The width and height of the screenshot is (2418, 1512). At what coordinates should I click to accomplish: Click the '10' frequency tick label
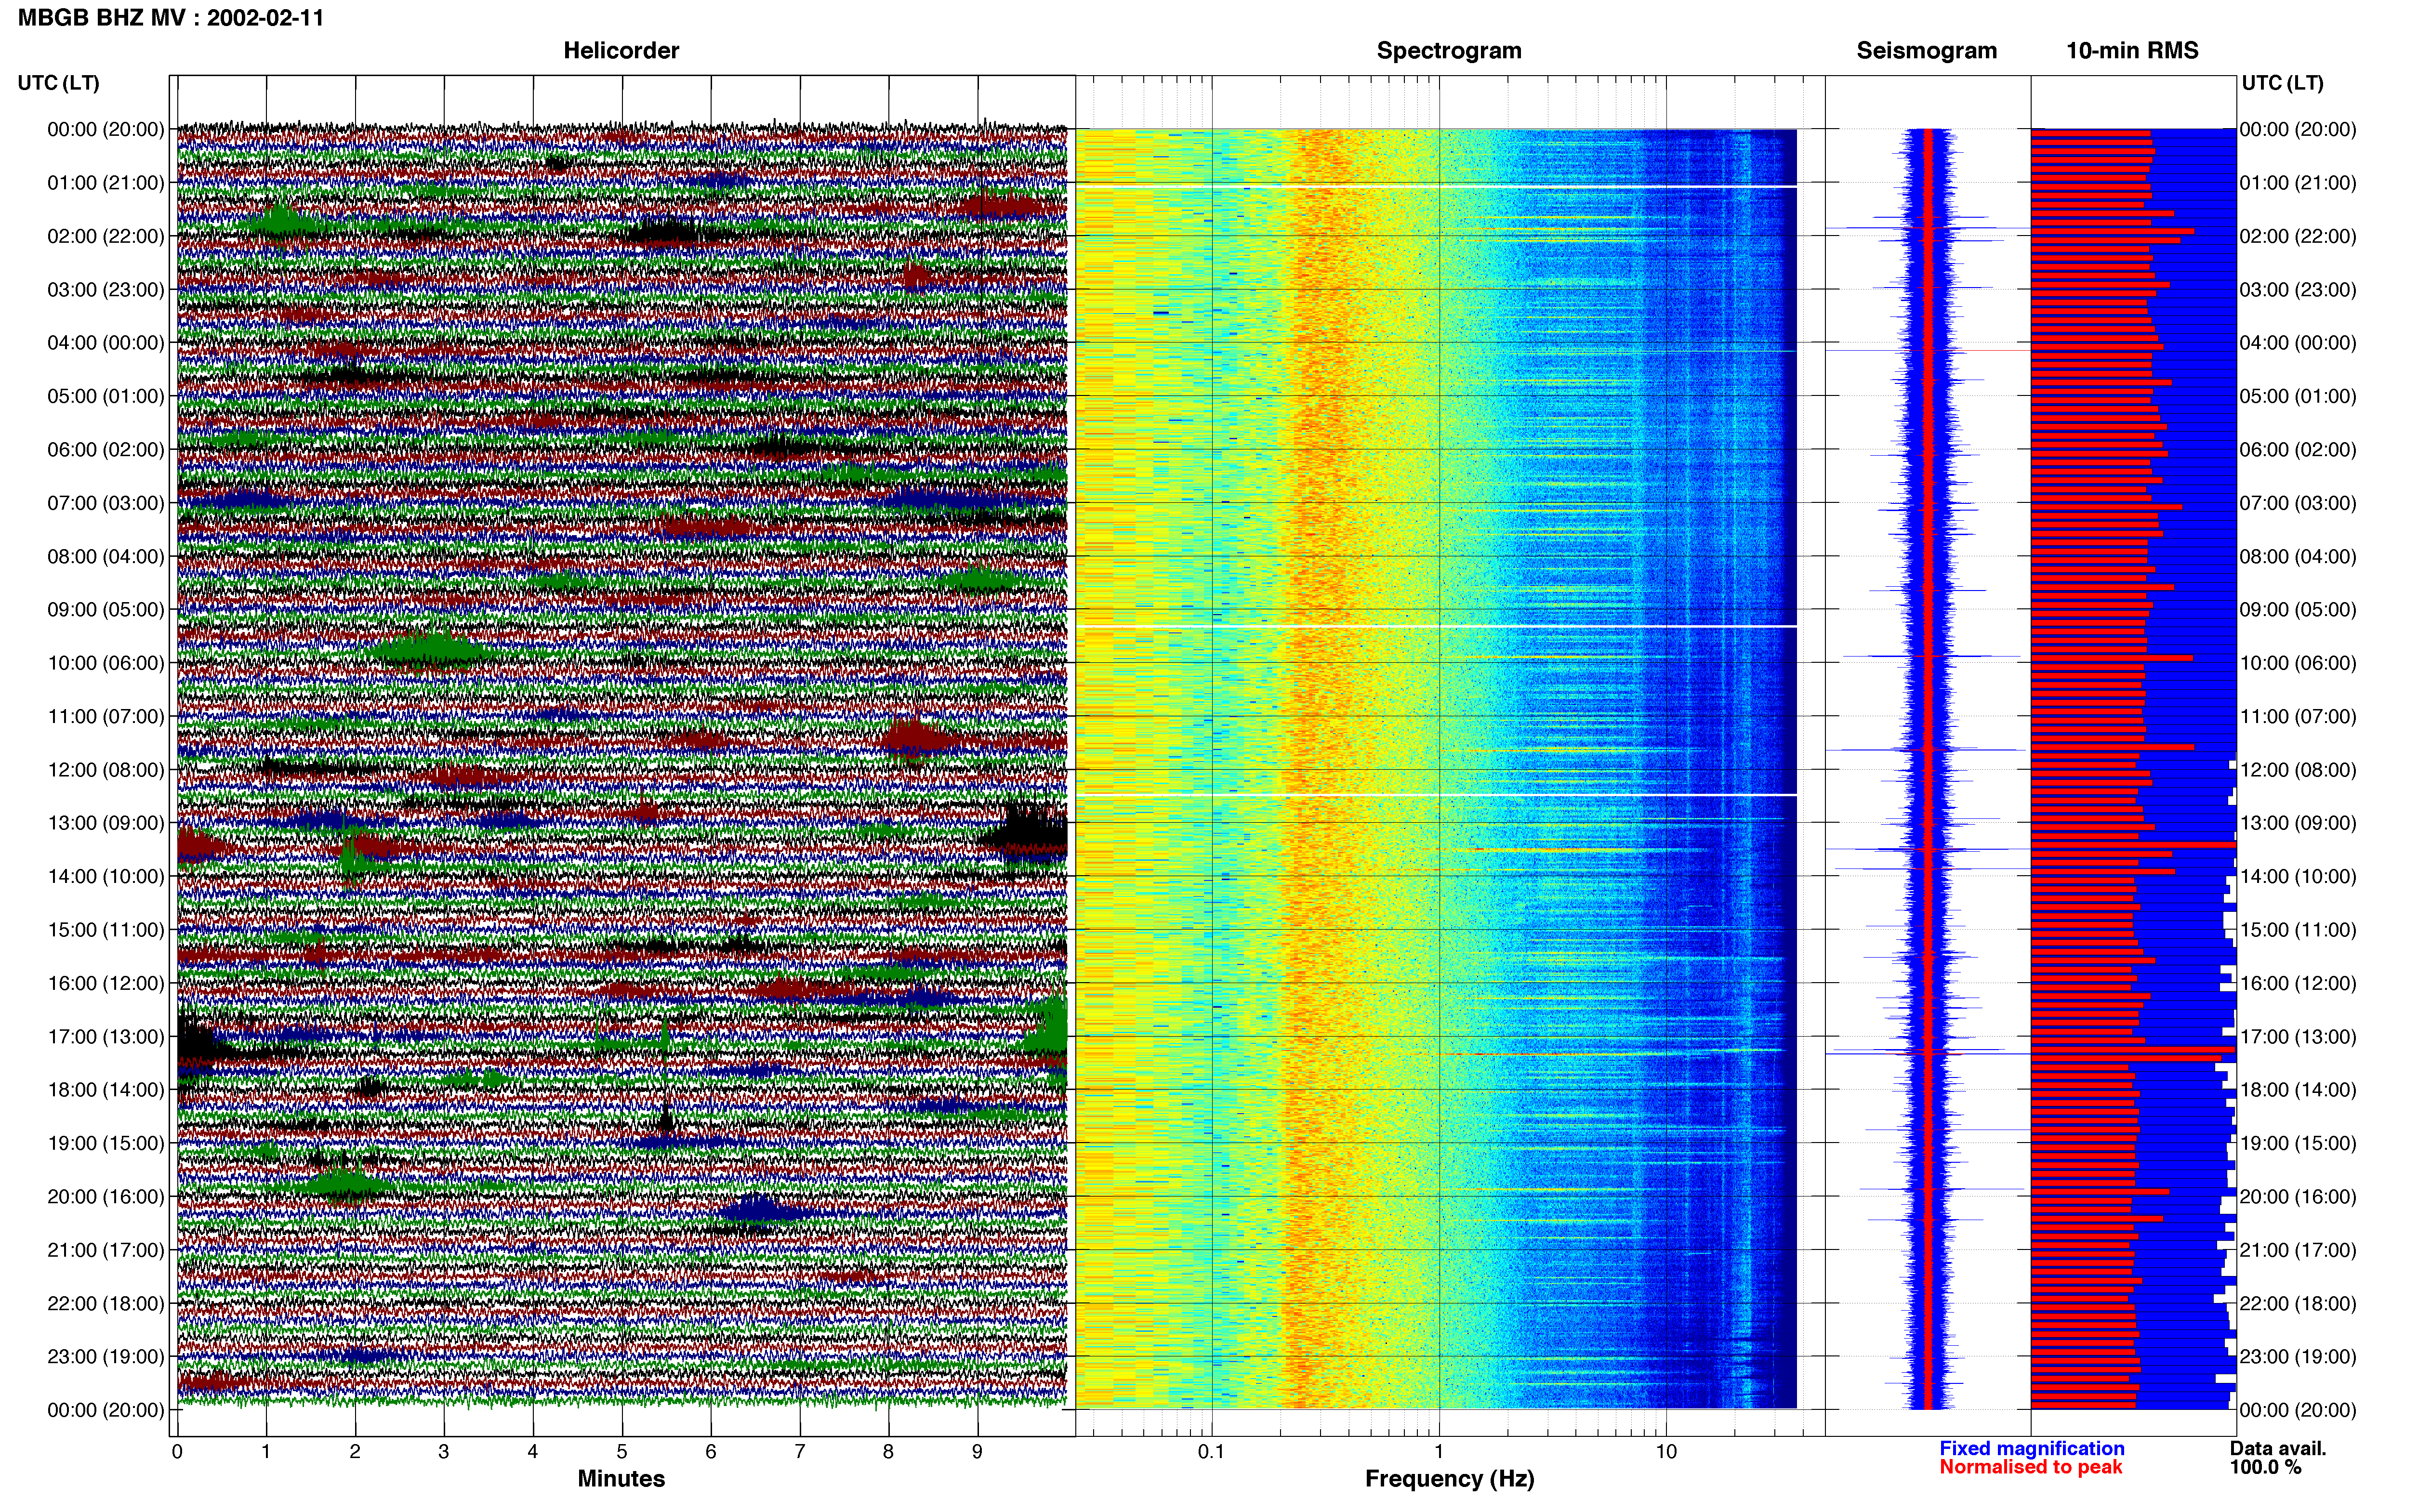pyautogui.click(x=1666, y=1452)
